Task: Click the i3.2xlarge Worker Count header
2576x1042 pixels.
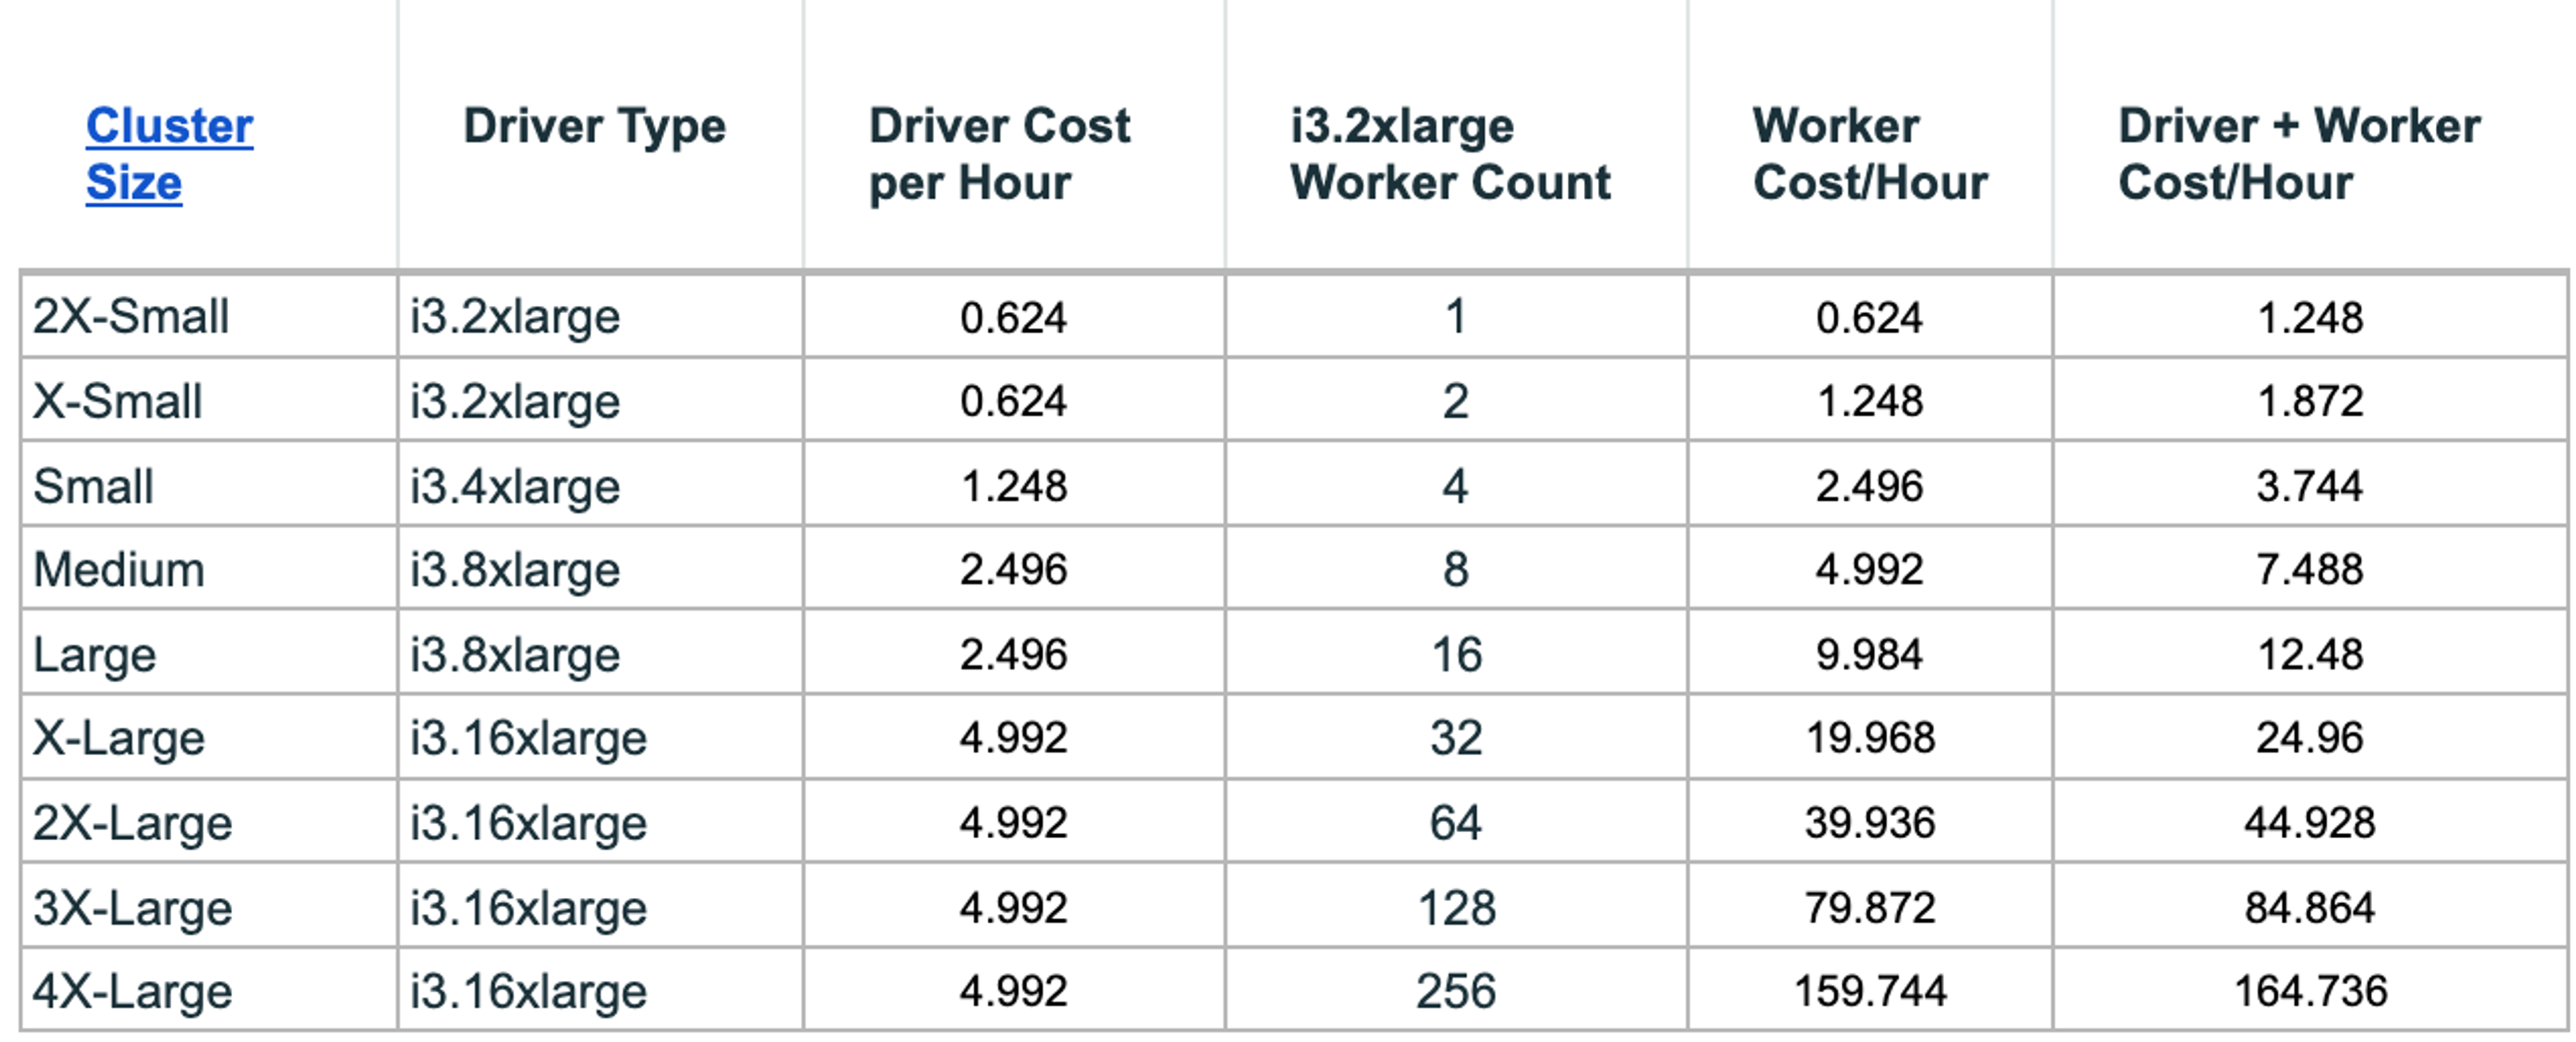Action: tap(1451, 154)
